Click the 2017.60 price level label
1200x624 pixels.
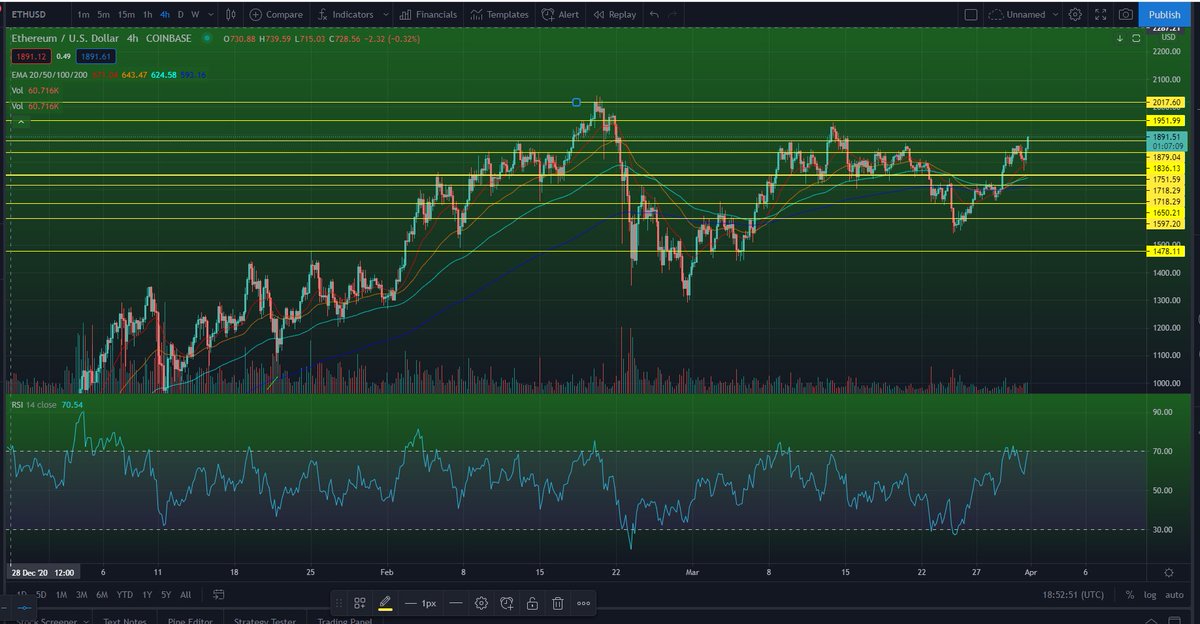[1166, 102]
